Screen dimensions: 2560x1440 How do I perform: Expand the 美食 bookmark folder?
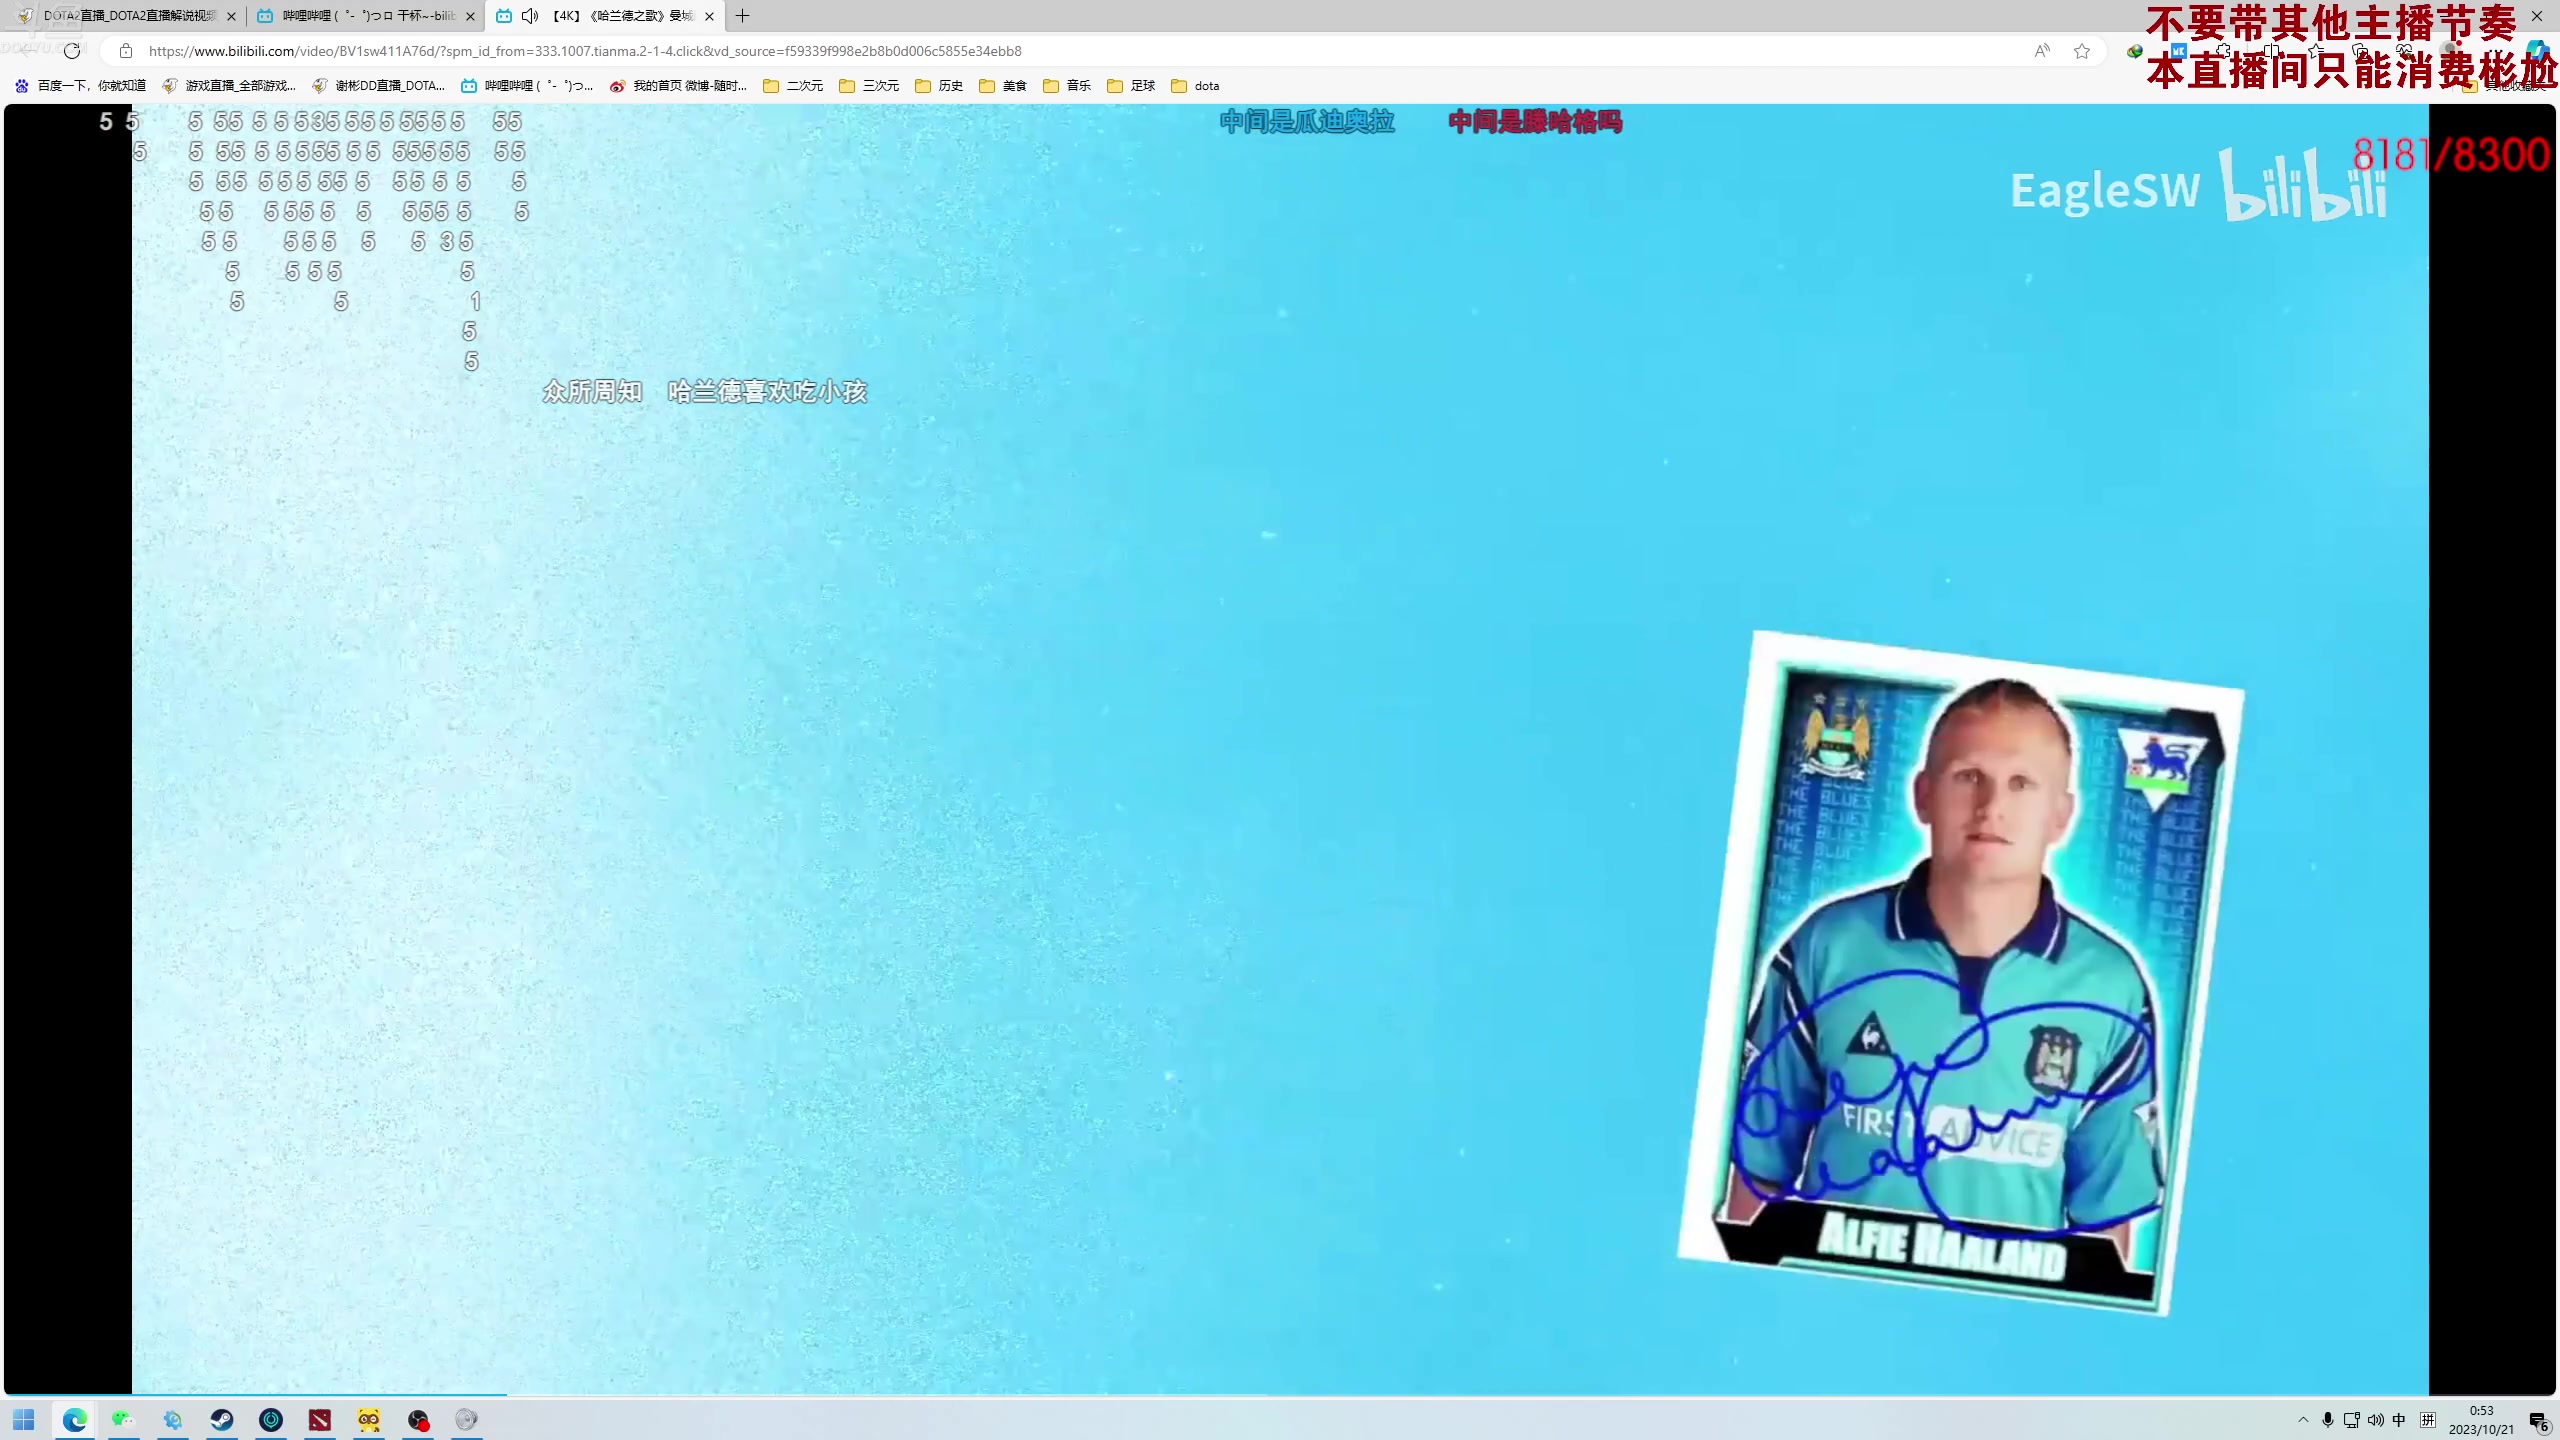point(1003,86)
